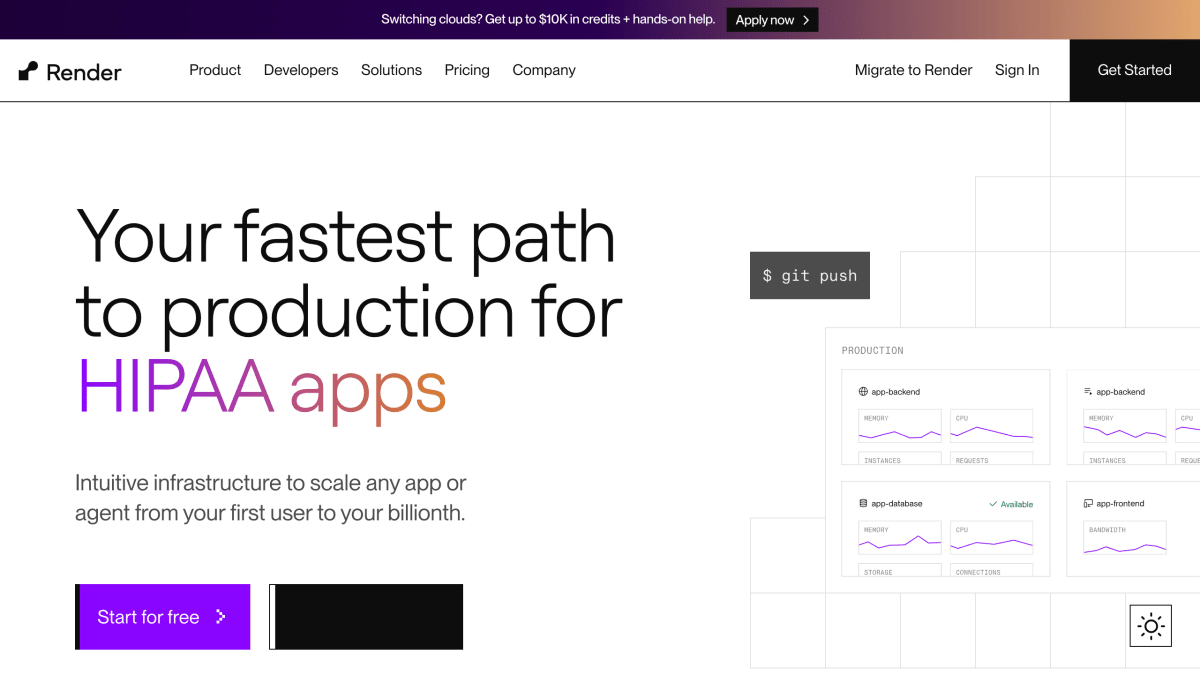
Task: Click the "$ git push" command box
Action: coord(810,275)
